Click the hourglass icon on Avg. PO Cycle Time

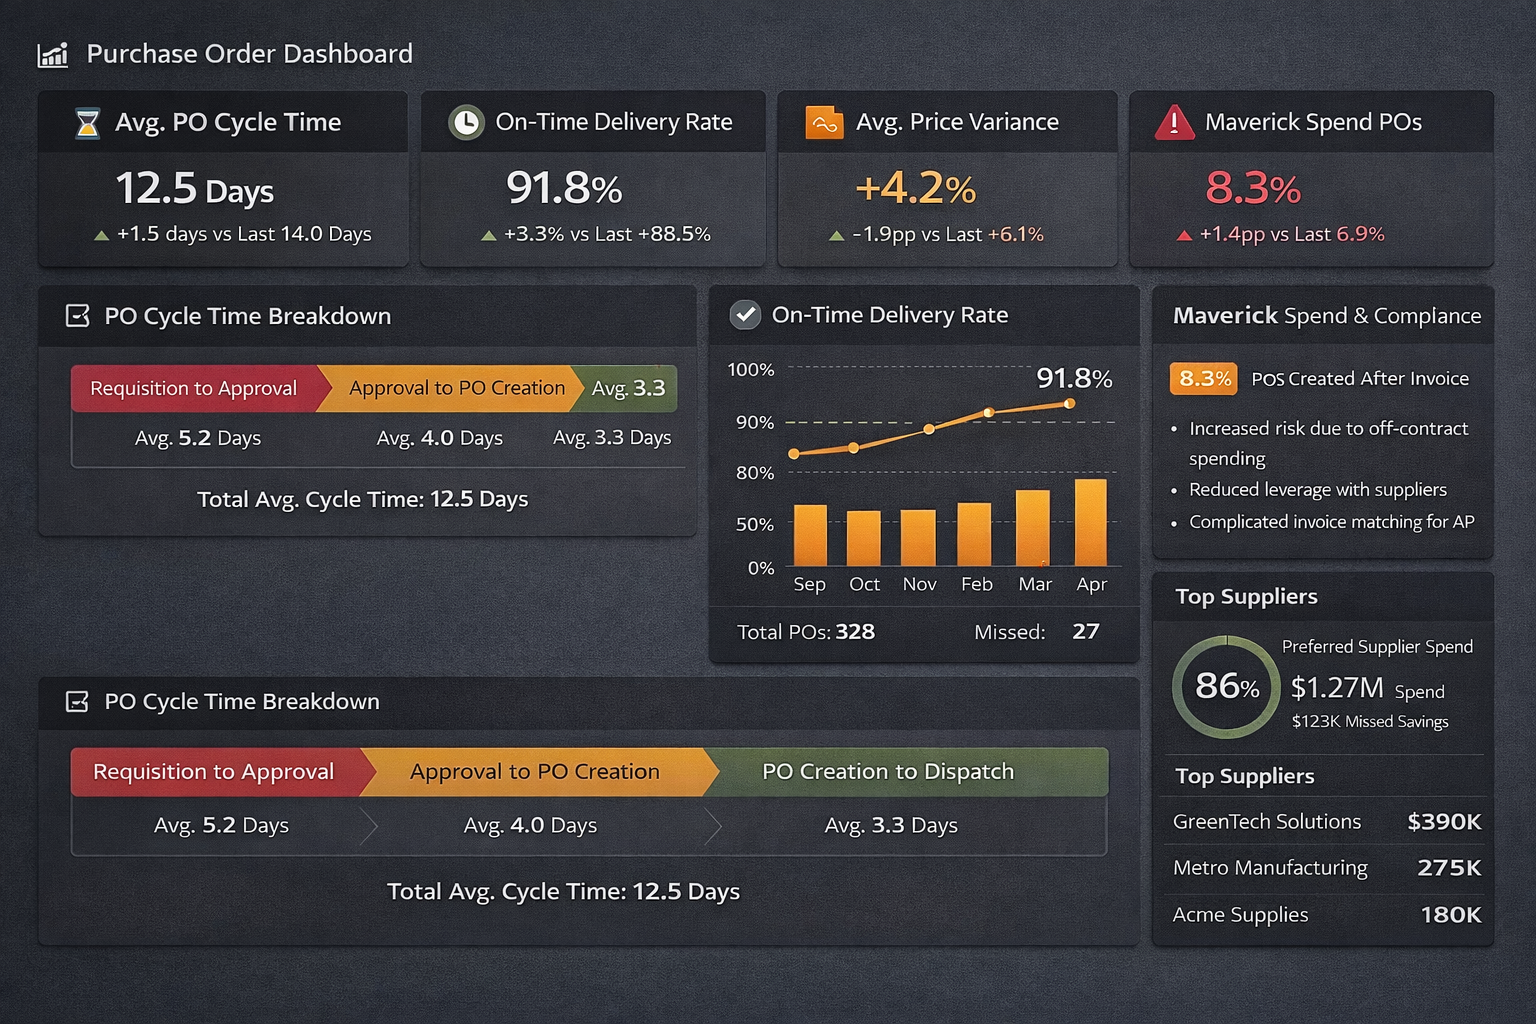pyautogui.click(x=87, y=122)
